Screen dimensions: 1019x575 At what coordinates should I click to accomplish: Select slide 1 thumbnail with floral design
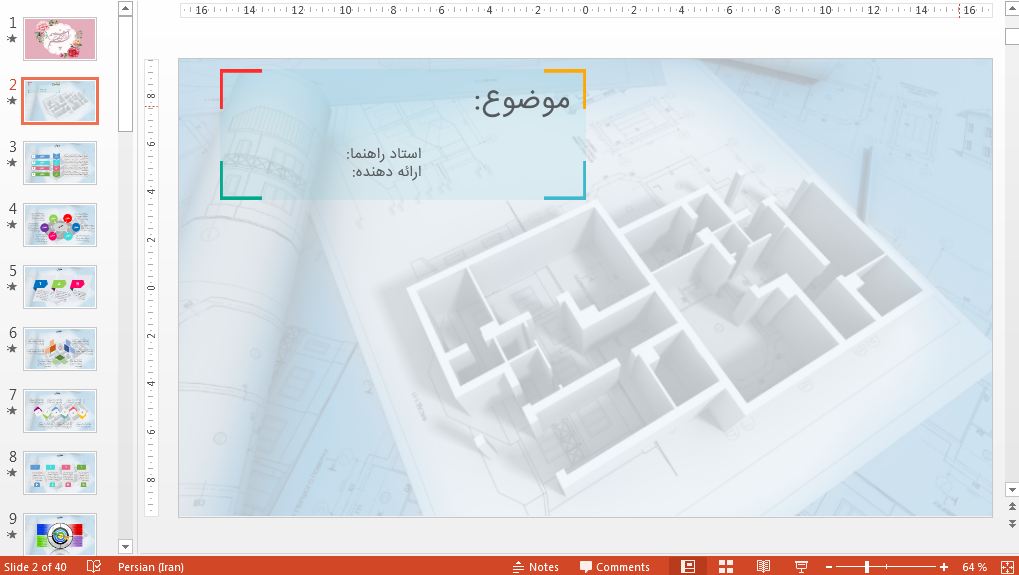[60, 39]
